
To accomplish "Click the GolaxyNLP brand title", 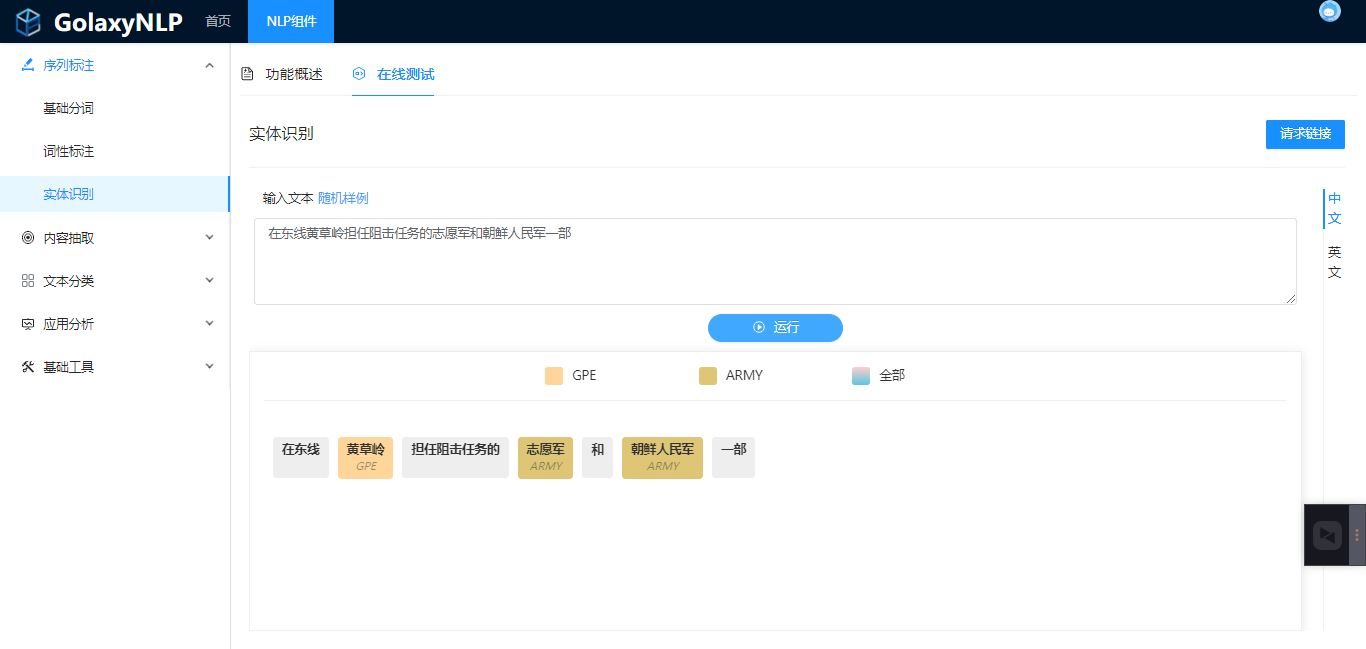I will [118, 22].
